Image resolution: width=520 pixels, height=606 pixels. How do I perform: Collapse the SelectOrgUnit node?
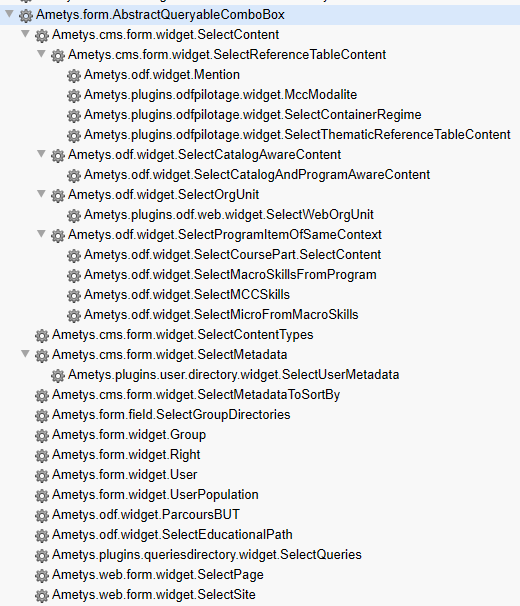[x=41, y=194]
